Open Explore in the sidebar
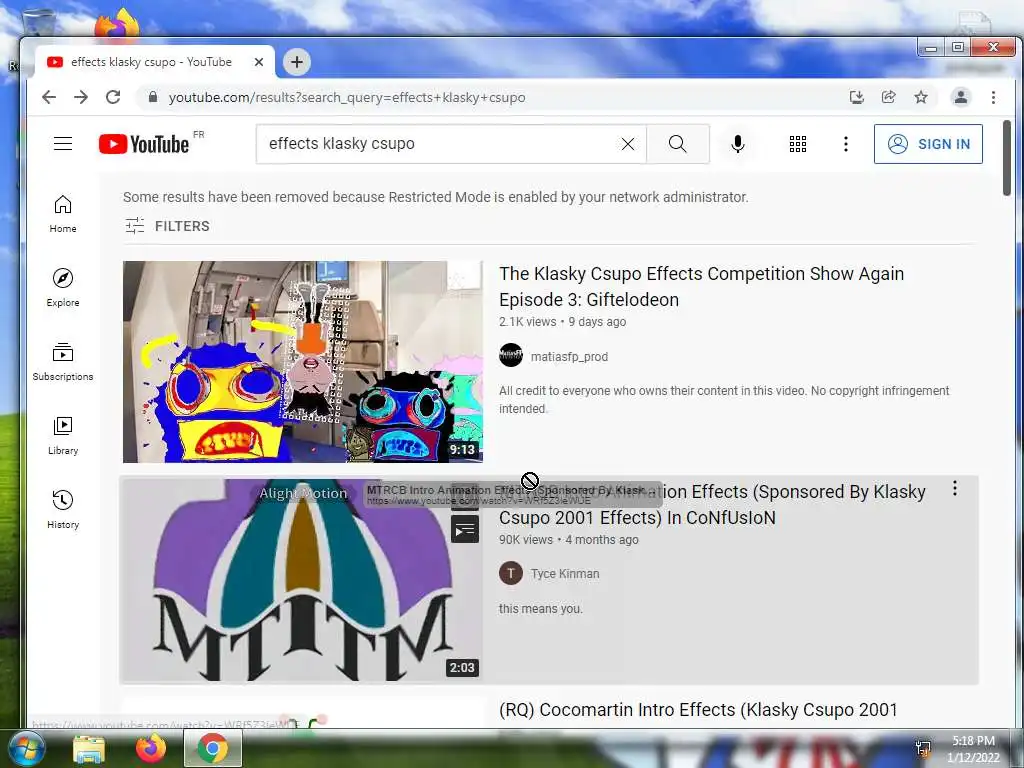 pyautogui.click(x=63, y=287)
